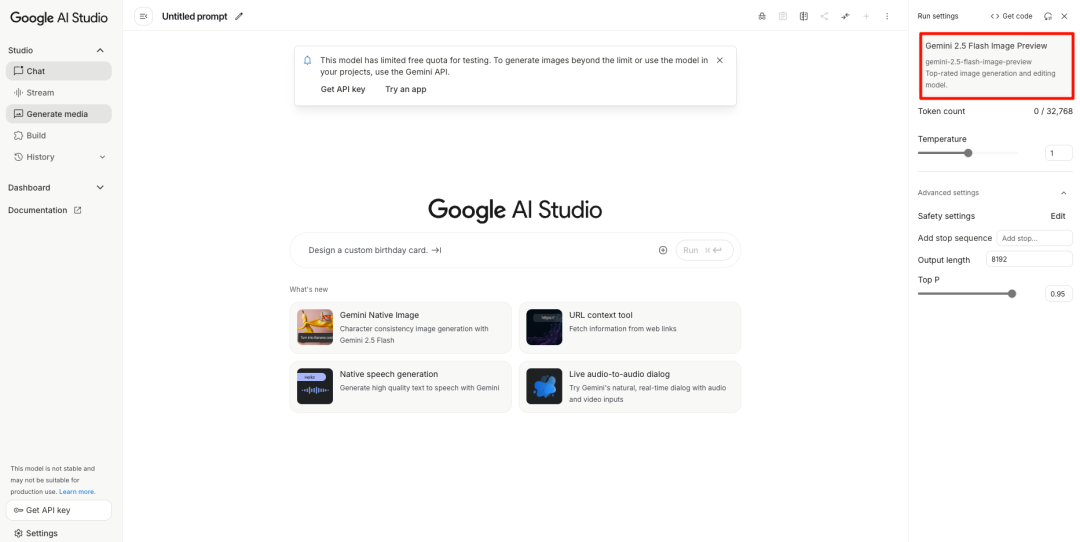Open the more options vertical dots menu

click(x=887, y=17)
